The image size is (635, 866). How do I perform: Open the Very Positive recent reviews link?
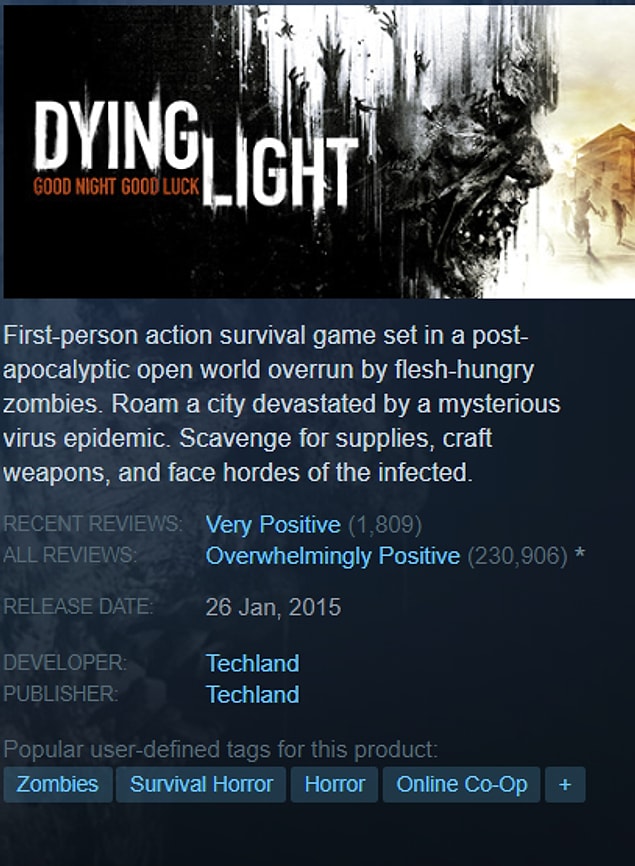tap(273, 525)
